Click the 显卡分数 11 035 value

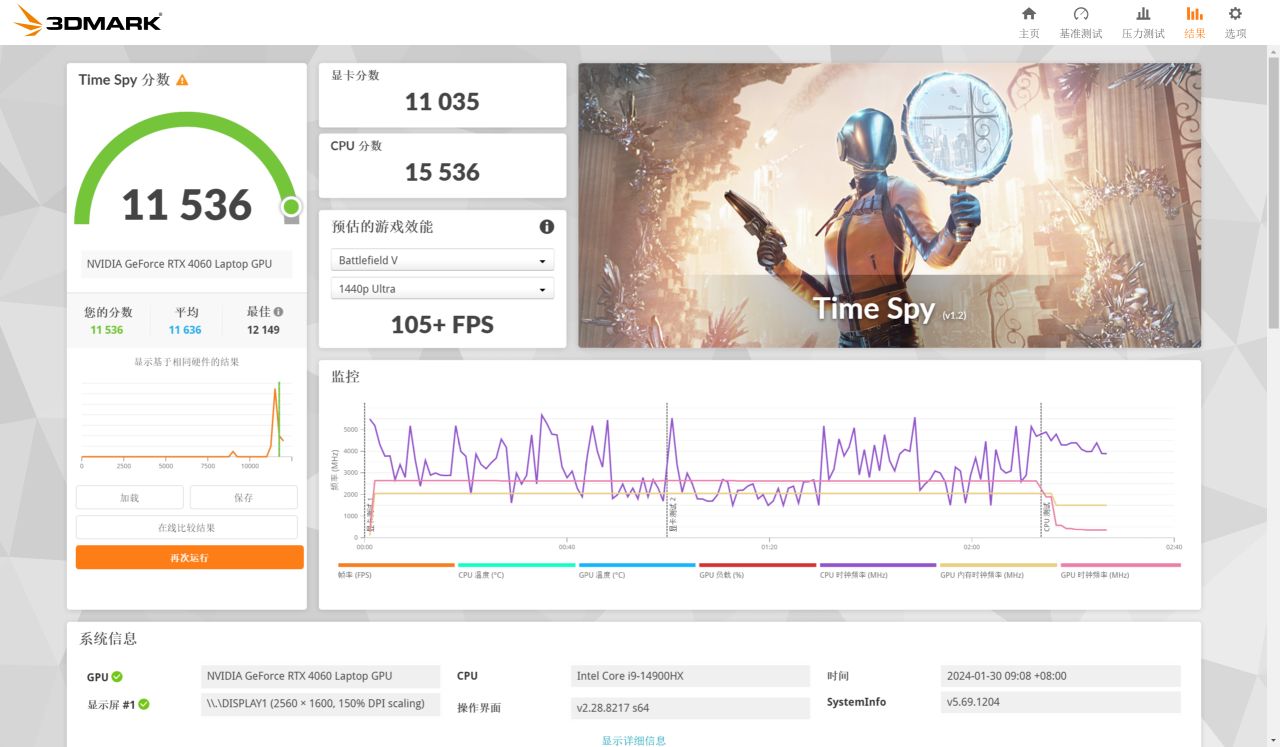(442, 101)
